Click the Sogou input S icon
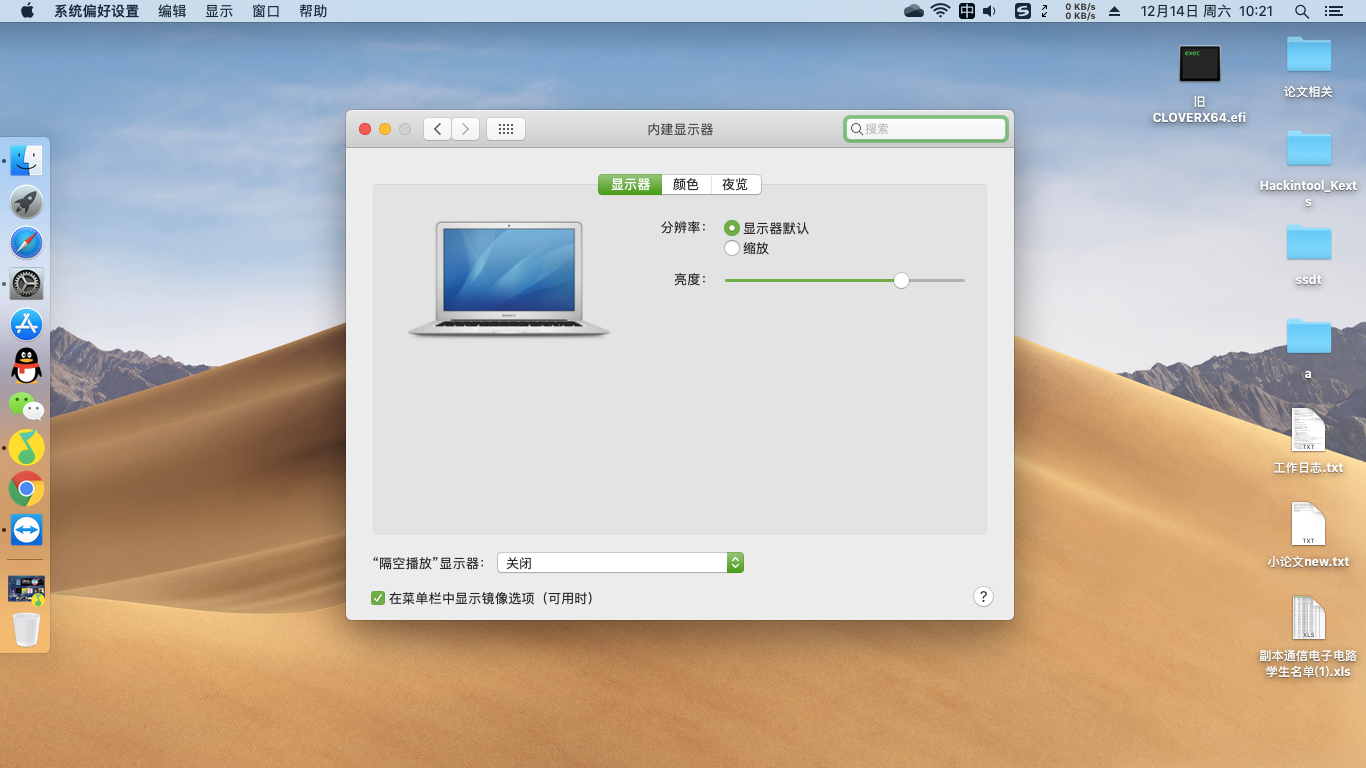The image size is (1366, 768). tap(1022, 11)
